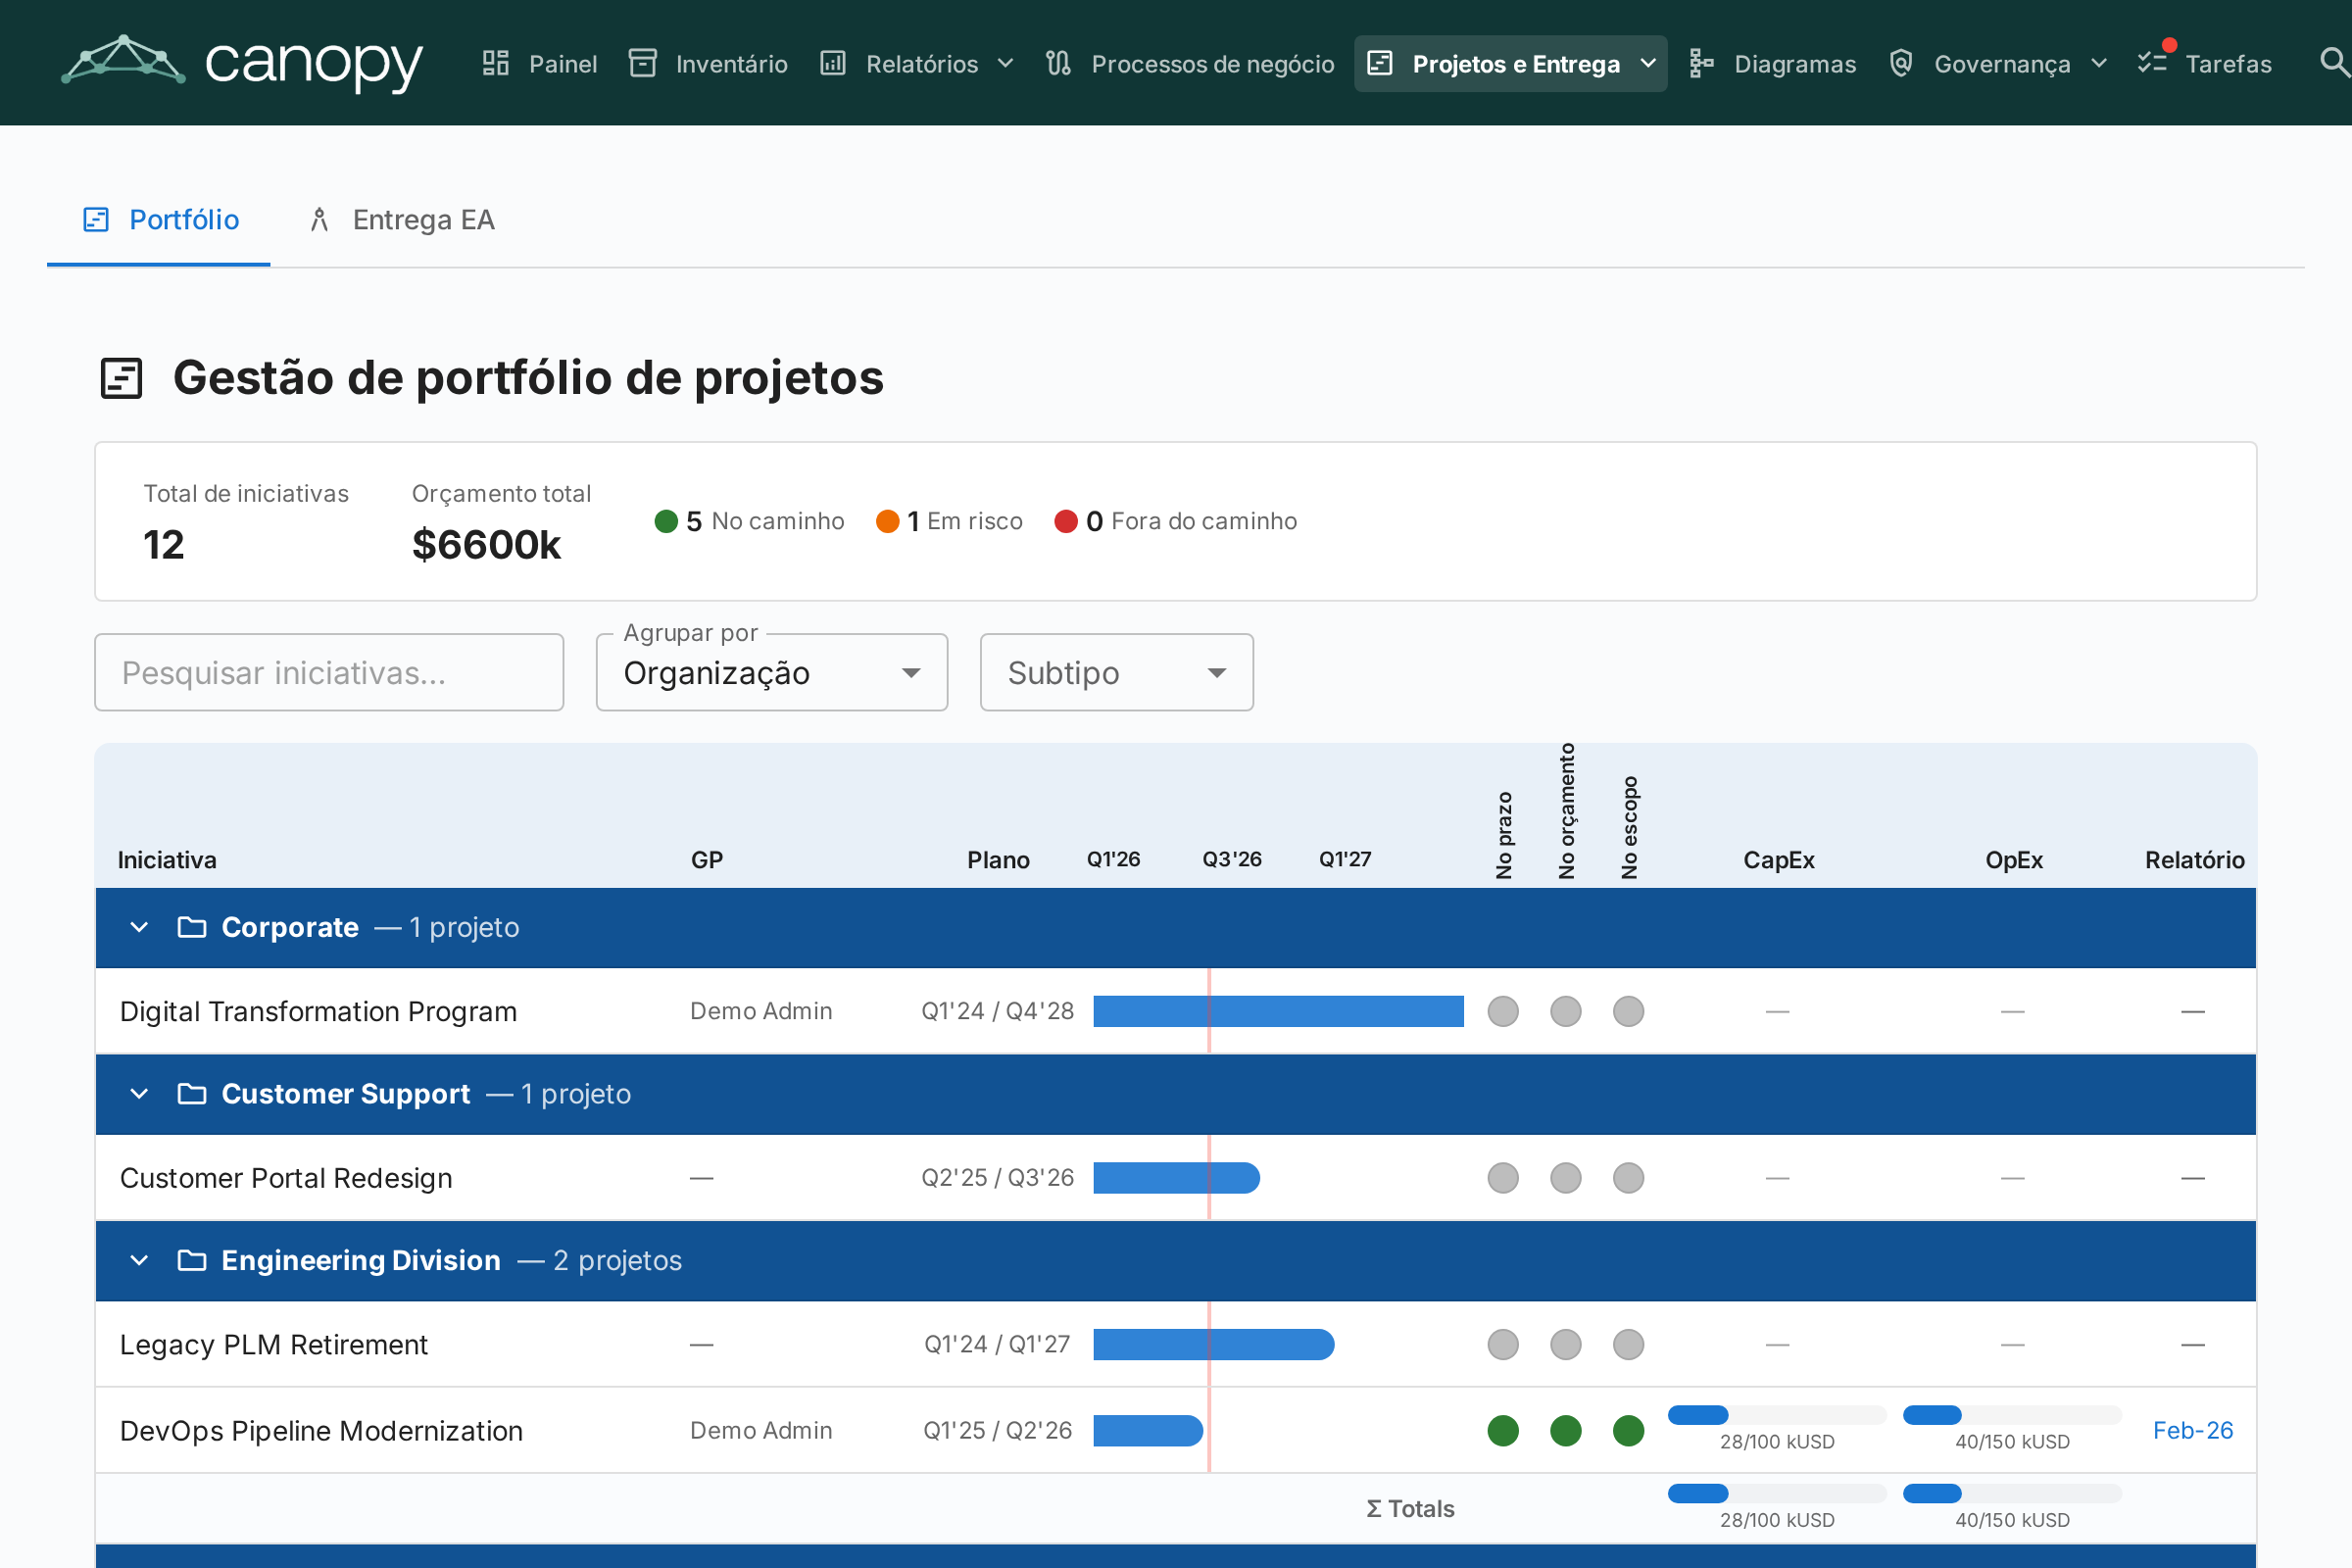
Task: Expand the Governança menu chevron
Action: coord(2099,64)
